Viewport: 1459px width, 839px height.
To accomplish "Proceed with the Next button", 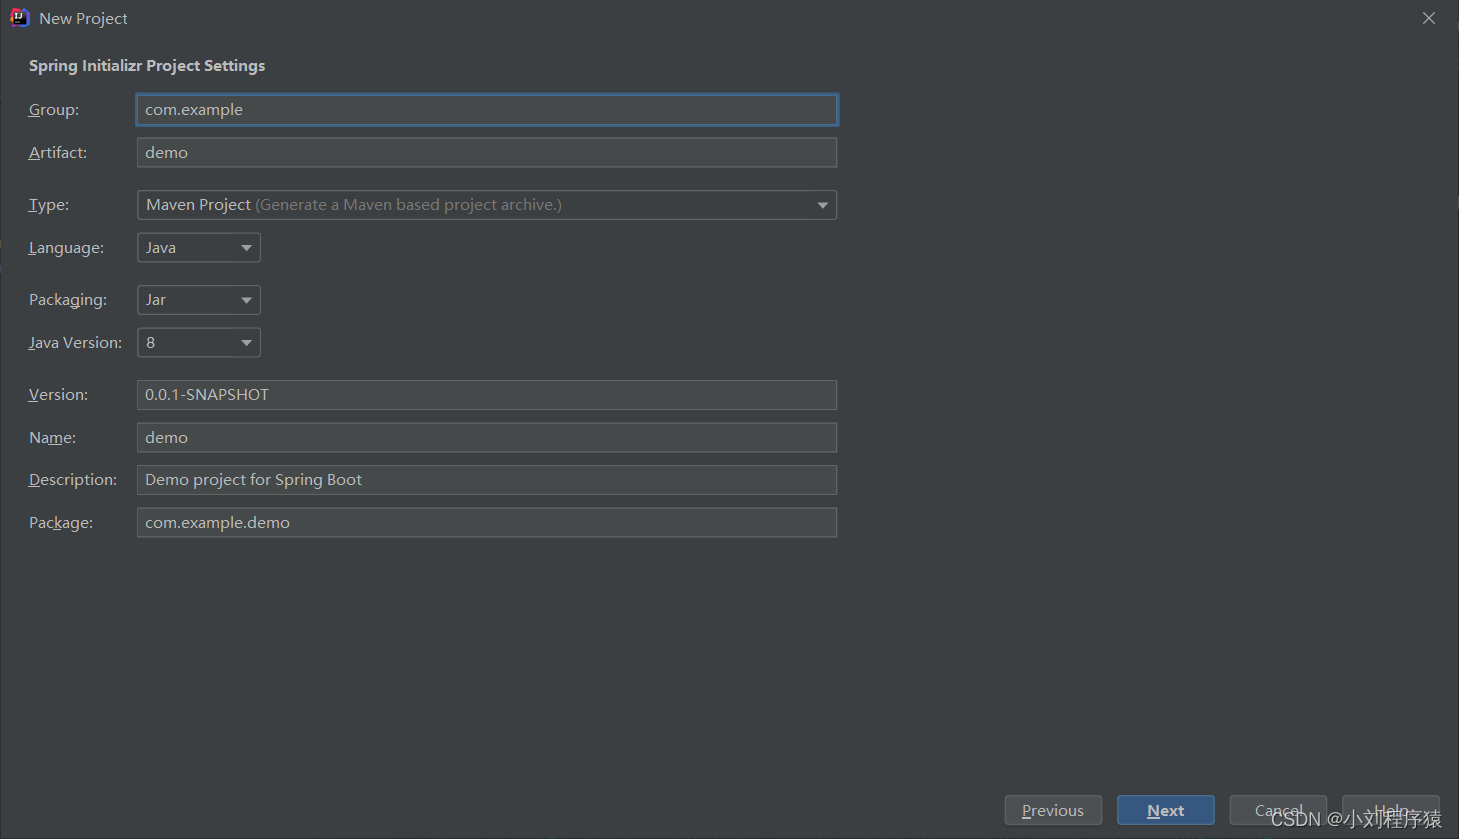I will pos(1166,811).
